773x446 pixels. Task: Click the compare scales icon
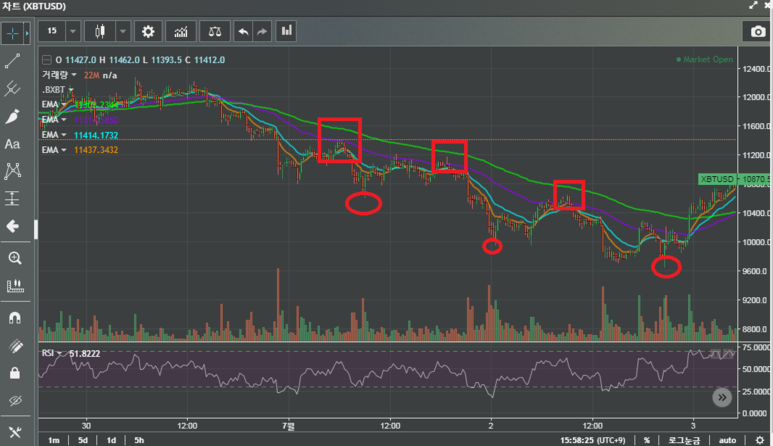215,32
